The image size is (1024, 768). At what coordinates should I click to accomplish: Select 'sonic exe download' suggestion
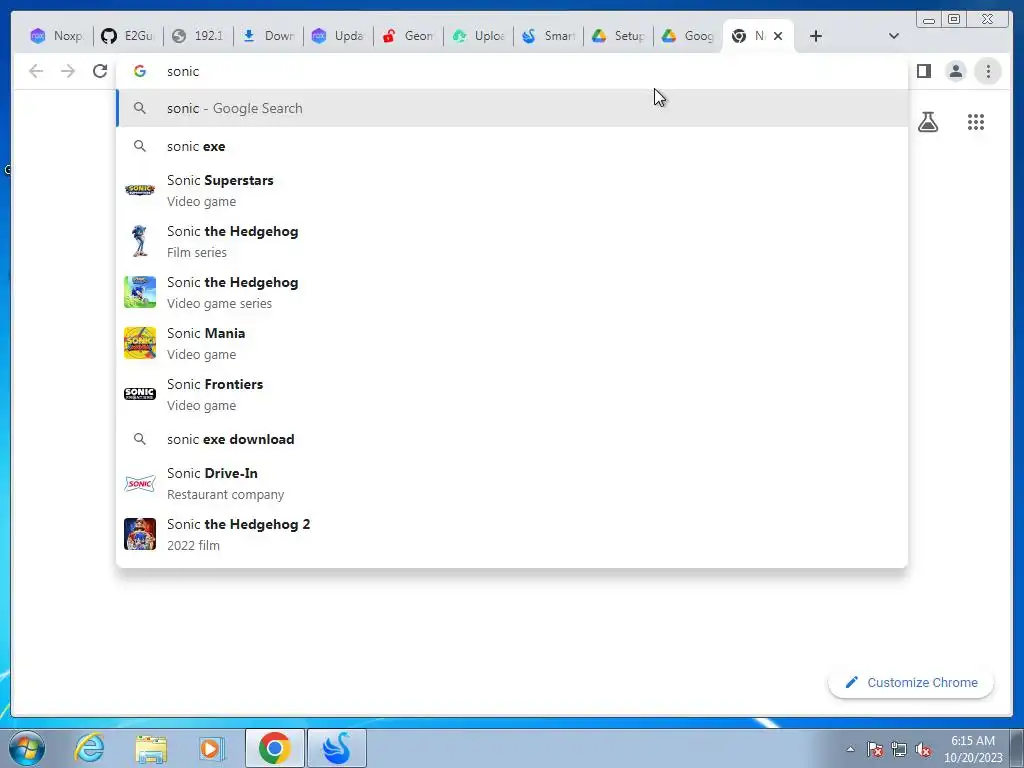512,440
